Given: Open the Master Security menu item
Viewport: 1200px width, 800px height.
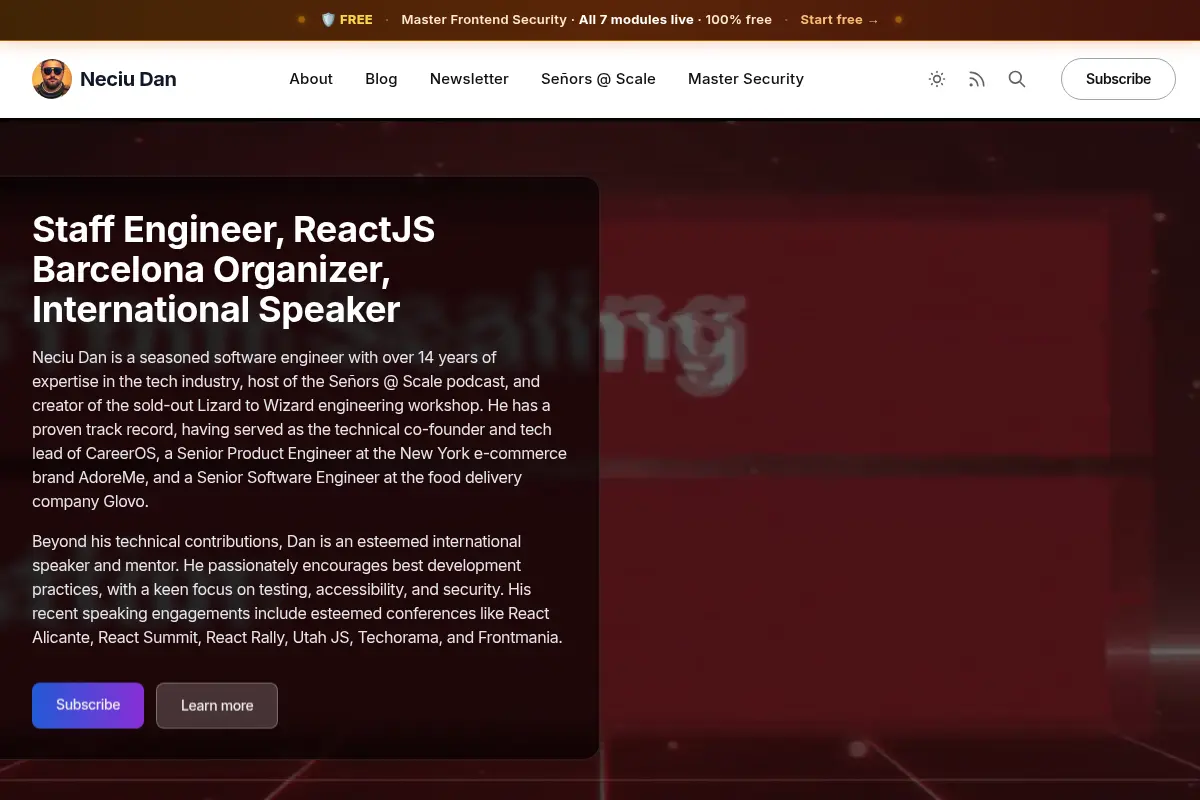Looking at the screenshot, I should 746,79.
